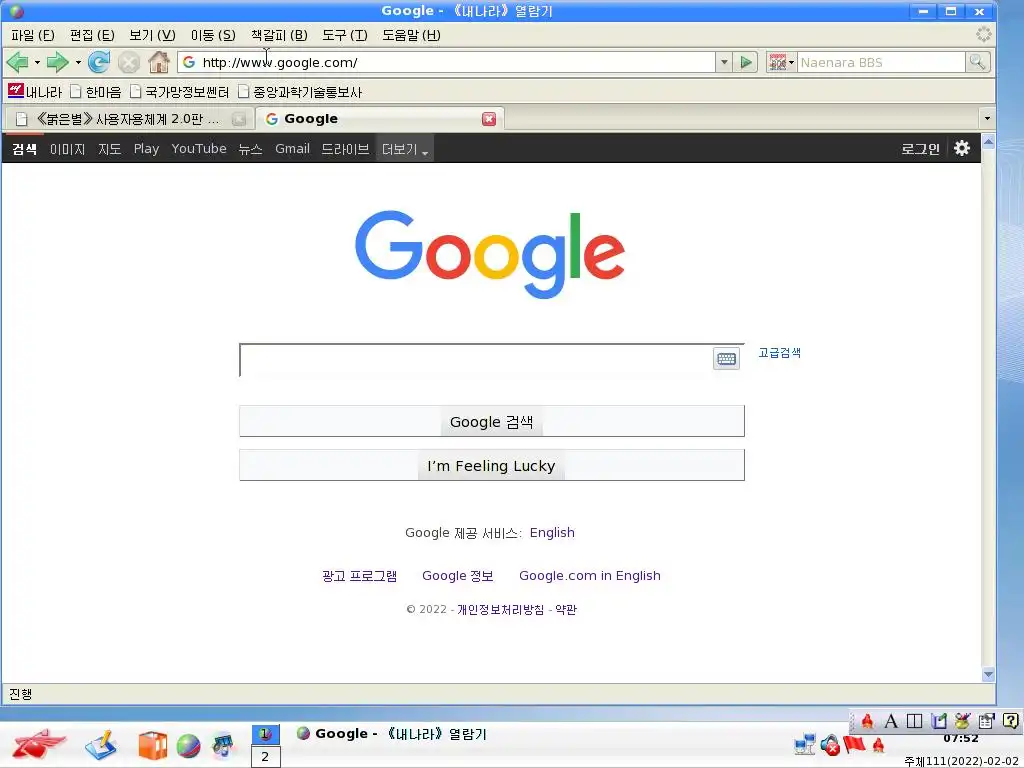The width and height of the screenshot is (1024, 768).
Task: Open the Google settings gear icon
Action: (961, 148)
